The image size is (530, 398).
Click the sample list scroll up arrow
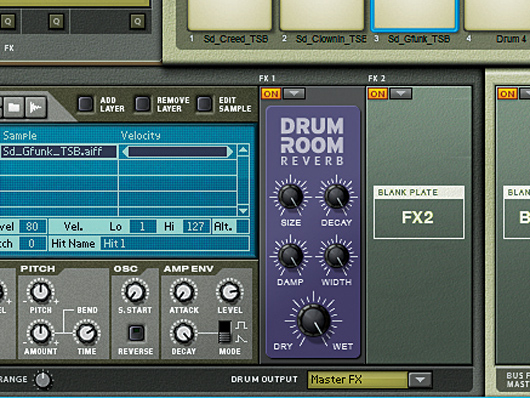tap(243, 150)
